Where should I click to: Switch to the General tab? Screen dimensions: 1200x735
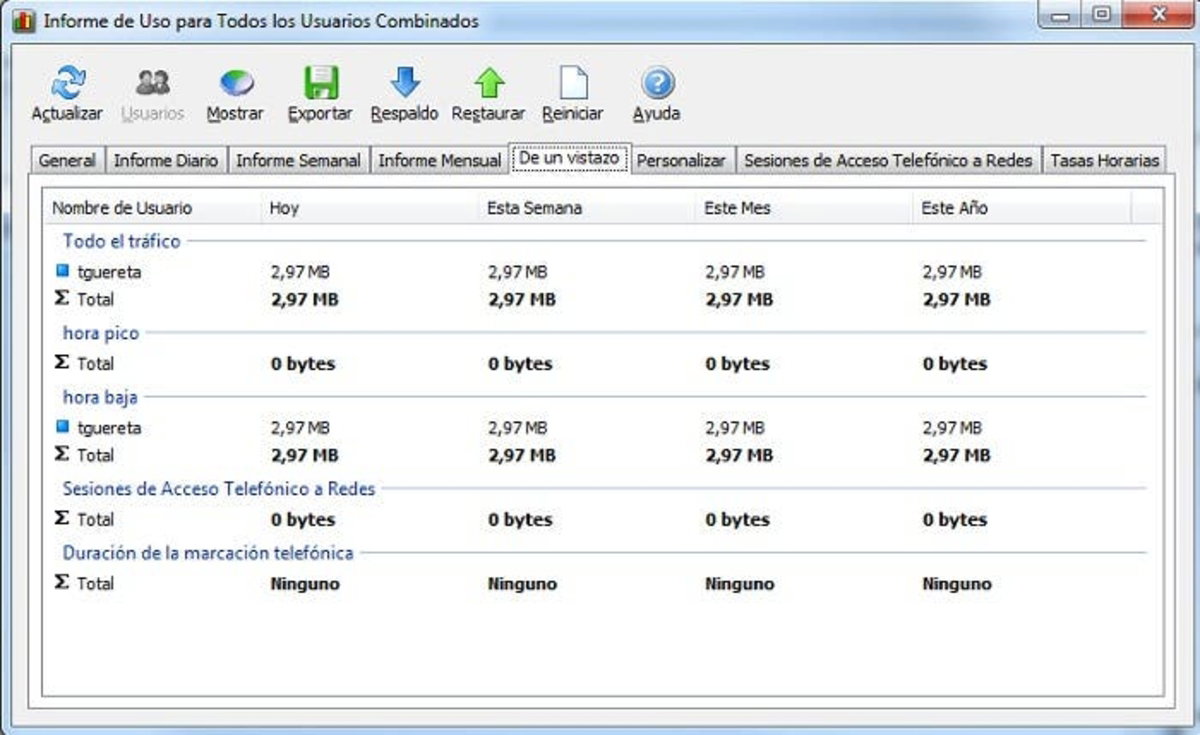68,160
